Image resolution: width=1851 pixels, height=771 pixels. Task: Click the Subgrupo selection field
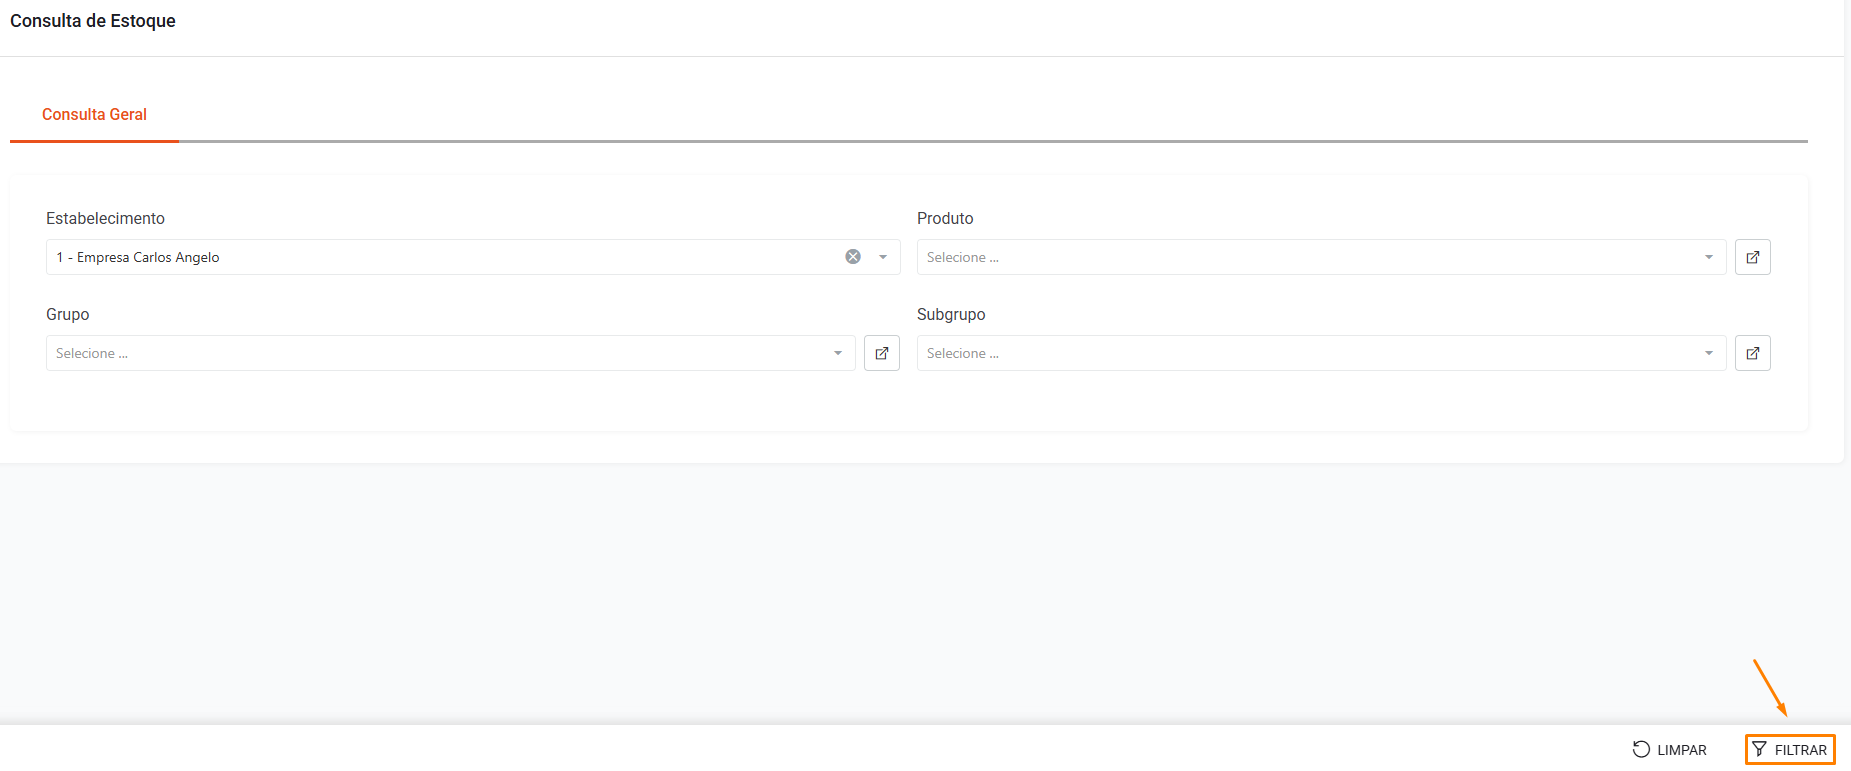[1300, 353]
